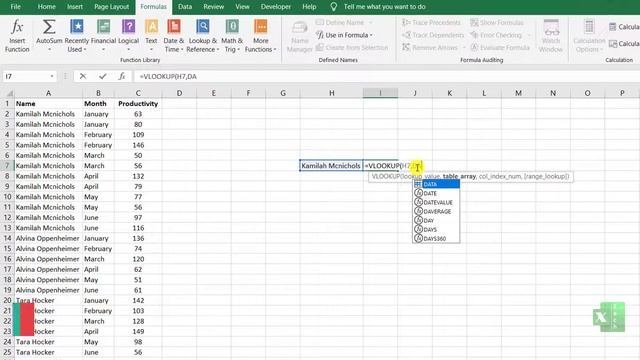Open the Watch Window
Screen dimensions: 640x360
pos(551,36)
